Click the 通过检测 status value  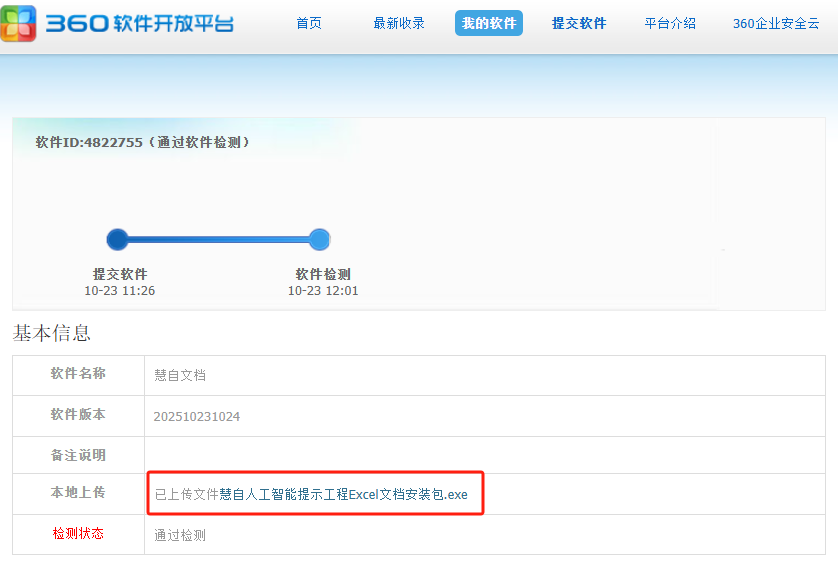180,535
